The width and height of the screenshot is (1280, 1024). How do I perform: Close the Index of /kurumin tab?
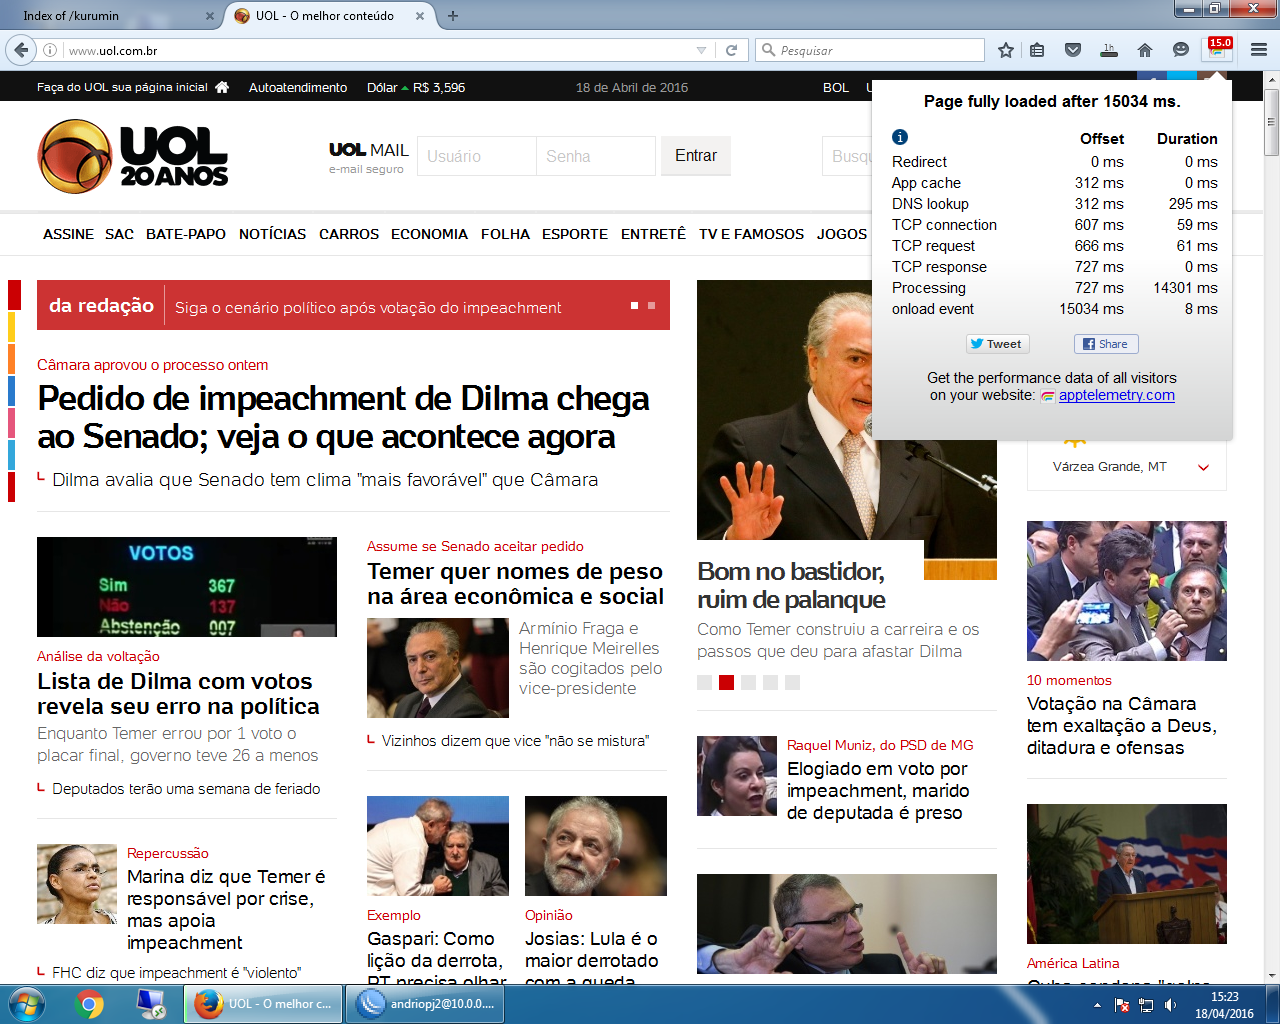coord(209,16)
